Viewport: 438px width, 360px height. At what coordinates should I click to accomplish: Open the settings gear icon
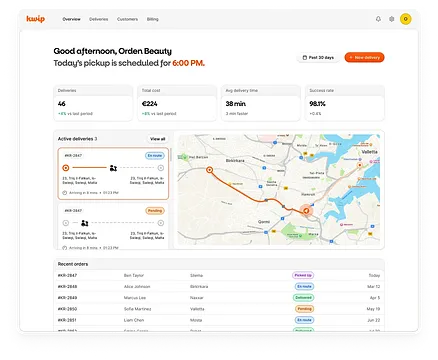pos(392,19)
